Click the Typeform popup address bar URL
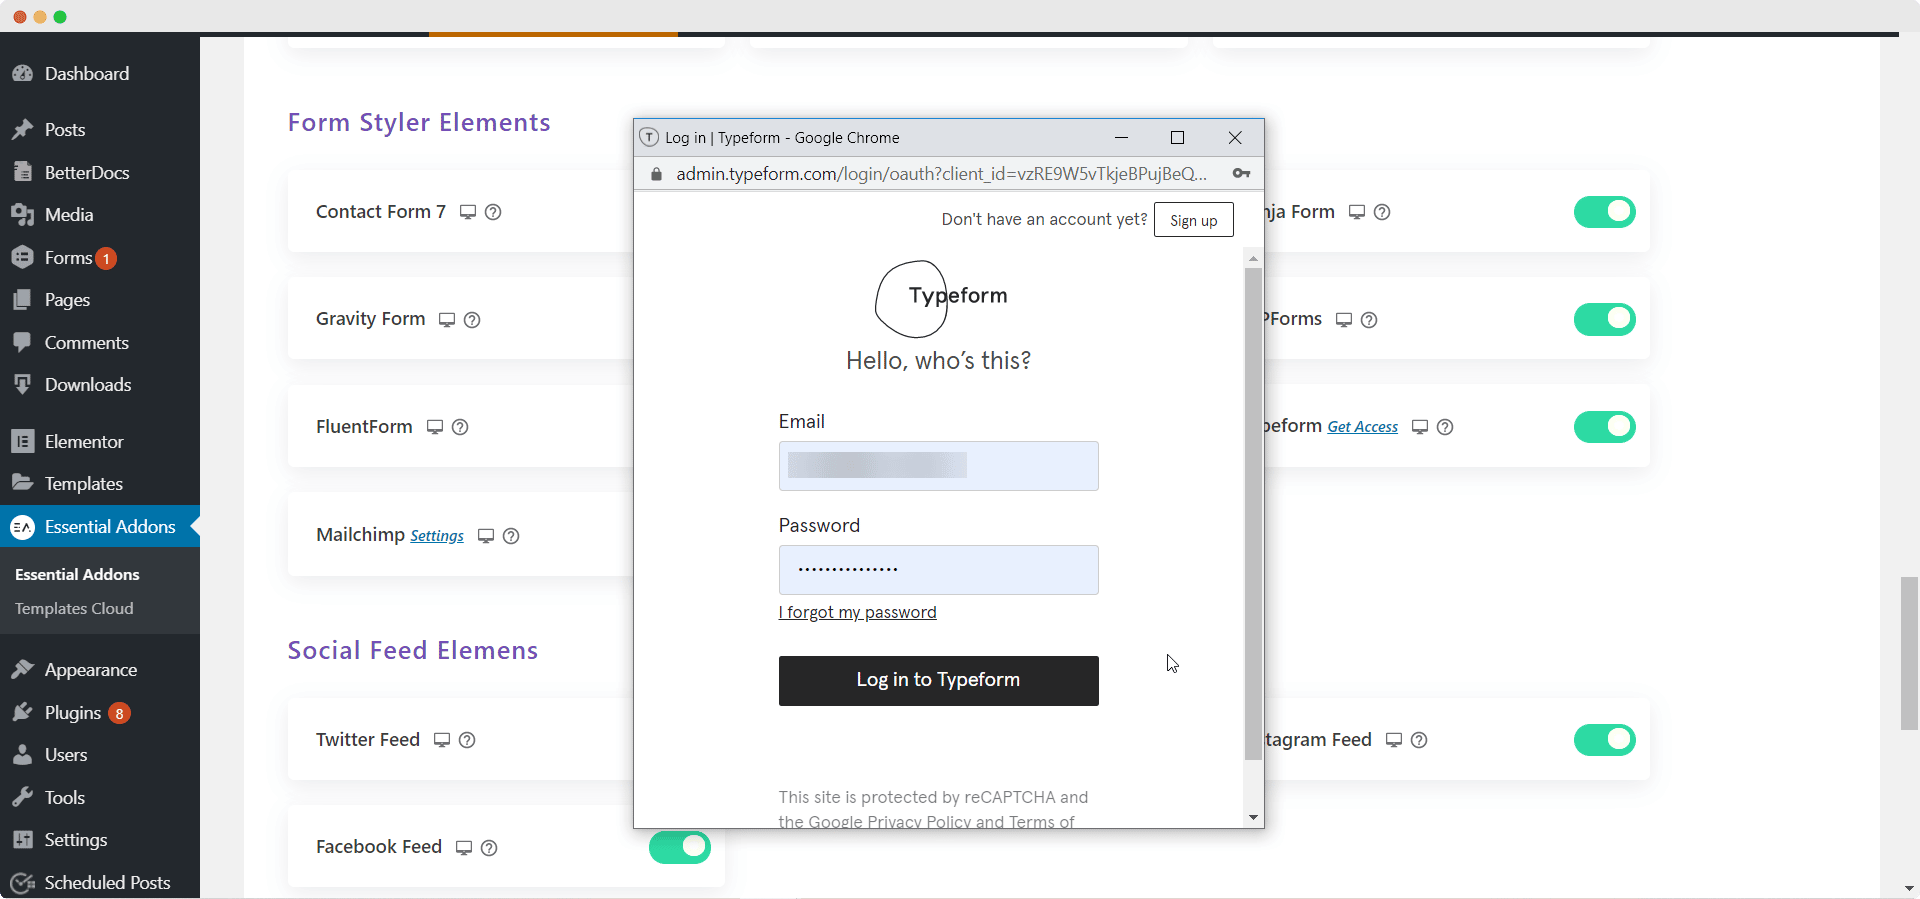Viewport: 1920px width, 899px height. [941, 174]
